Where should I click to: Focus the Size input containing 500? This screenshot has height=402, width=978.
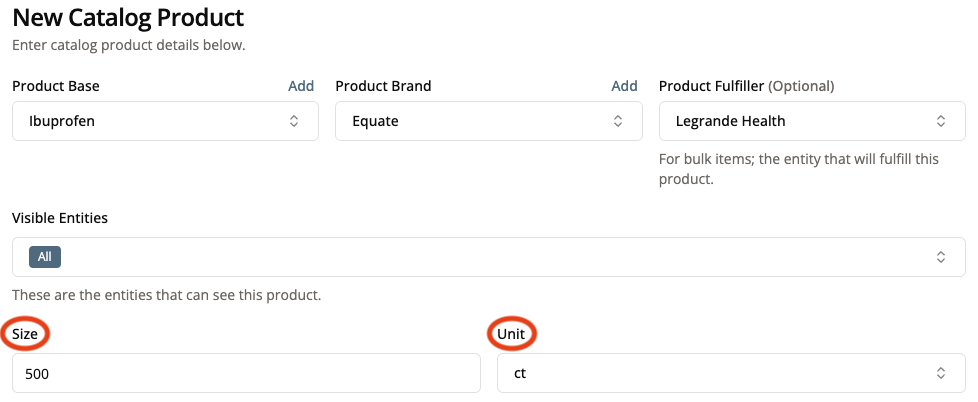pyautogui.click(x=246, y=373)
